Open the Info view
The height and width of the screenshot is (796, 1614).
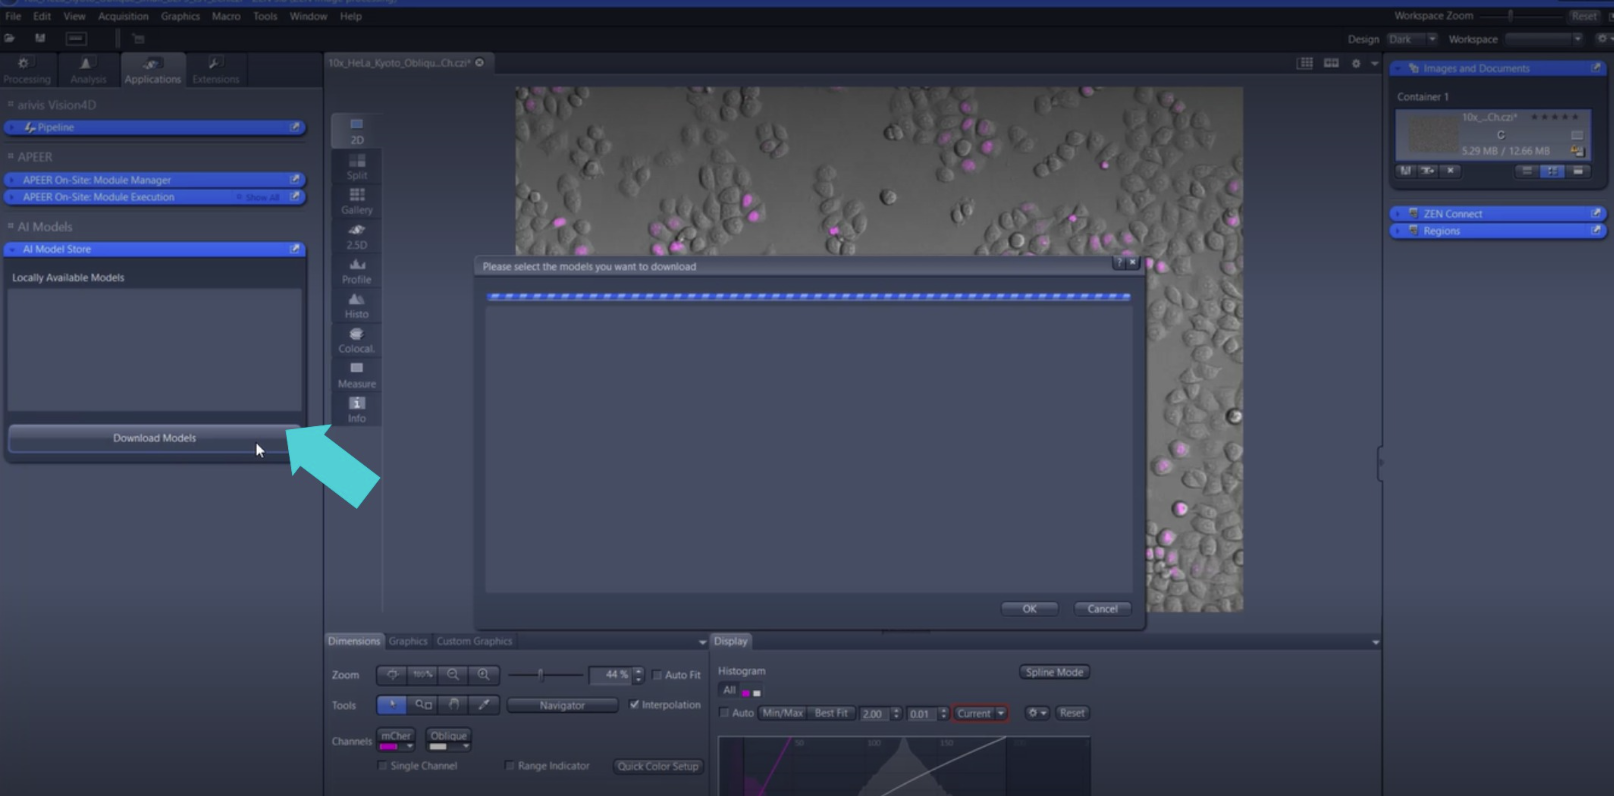tap(356, 409)
